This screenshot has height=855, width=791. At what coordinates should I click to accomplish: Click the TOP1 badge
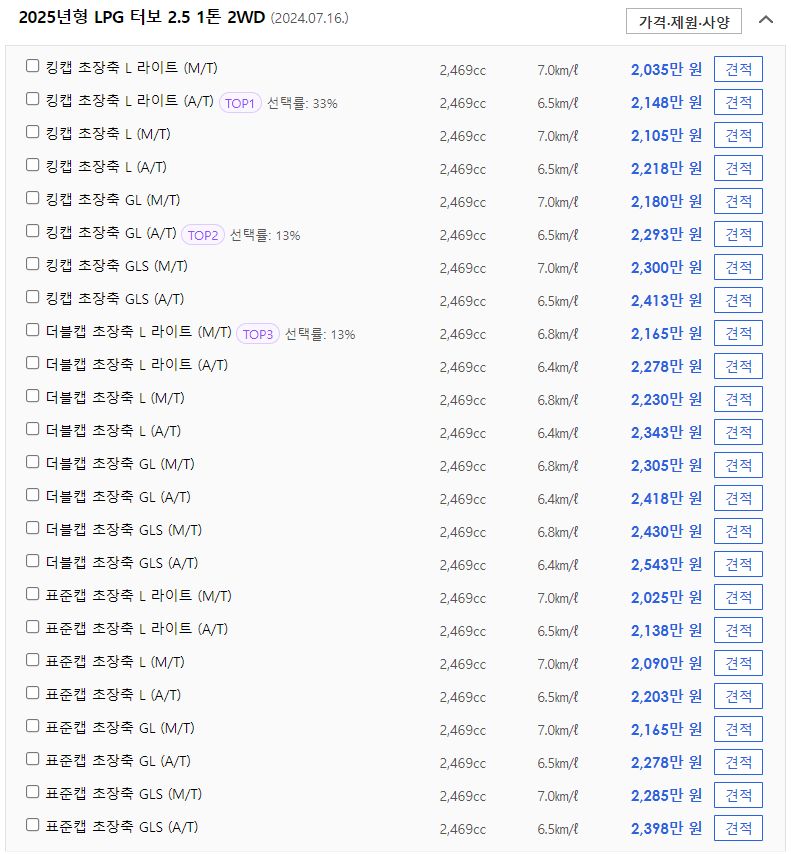tap(240, 103)
